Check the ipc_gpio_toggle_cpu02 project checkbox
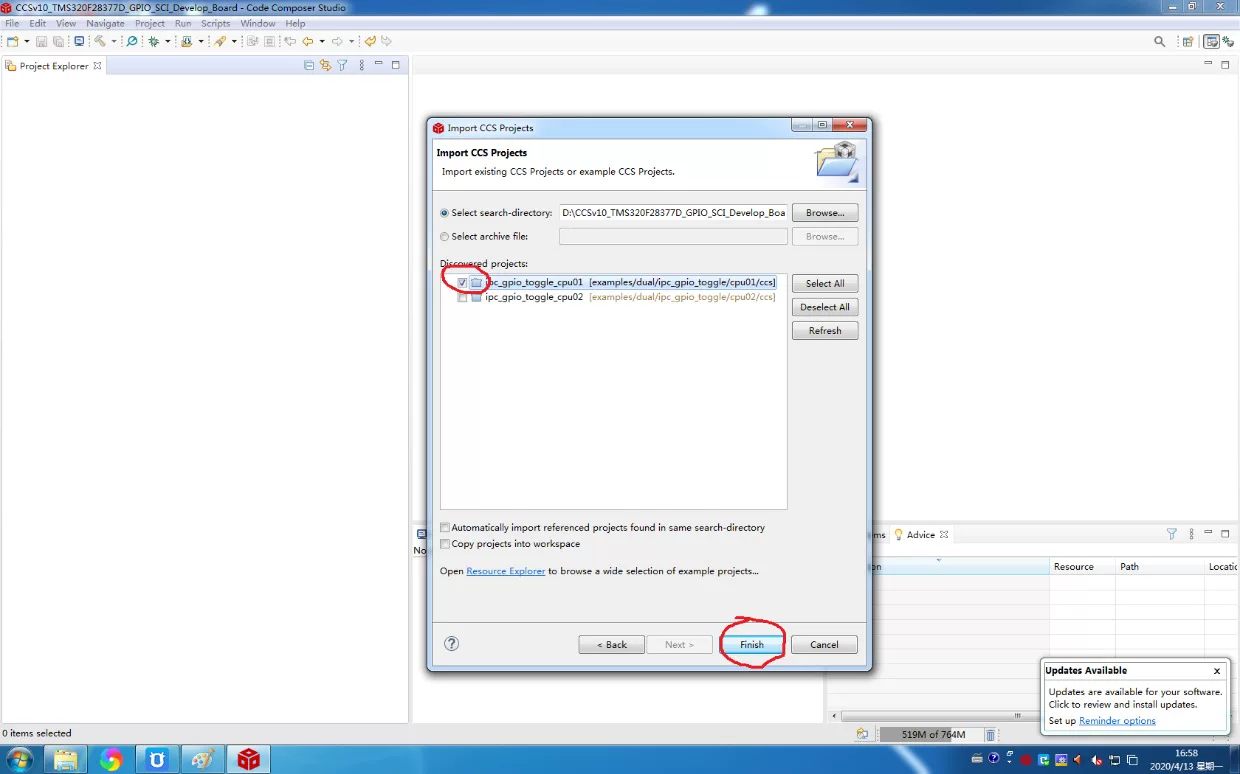Viewport: 1240px width, 774px height. coord(462,297)
